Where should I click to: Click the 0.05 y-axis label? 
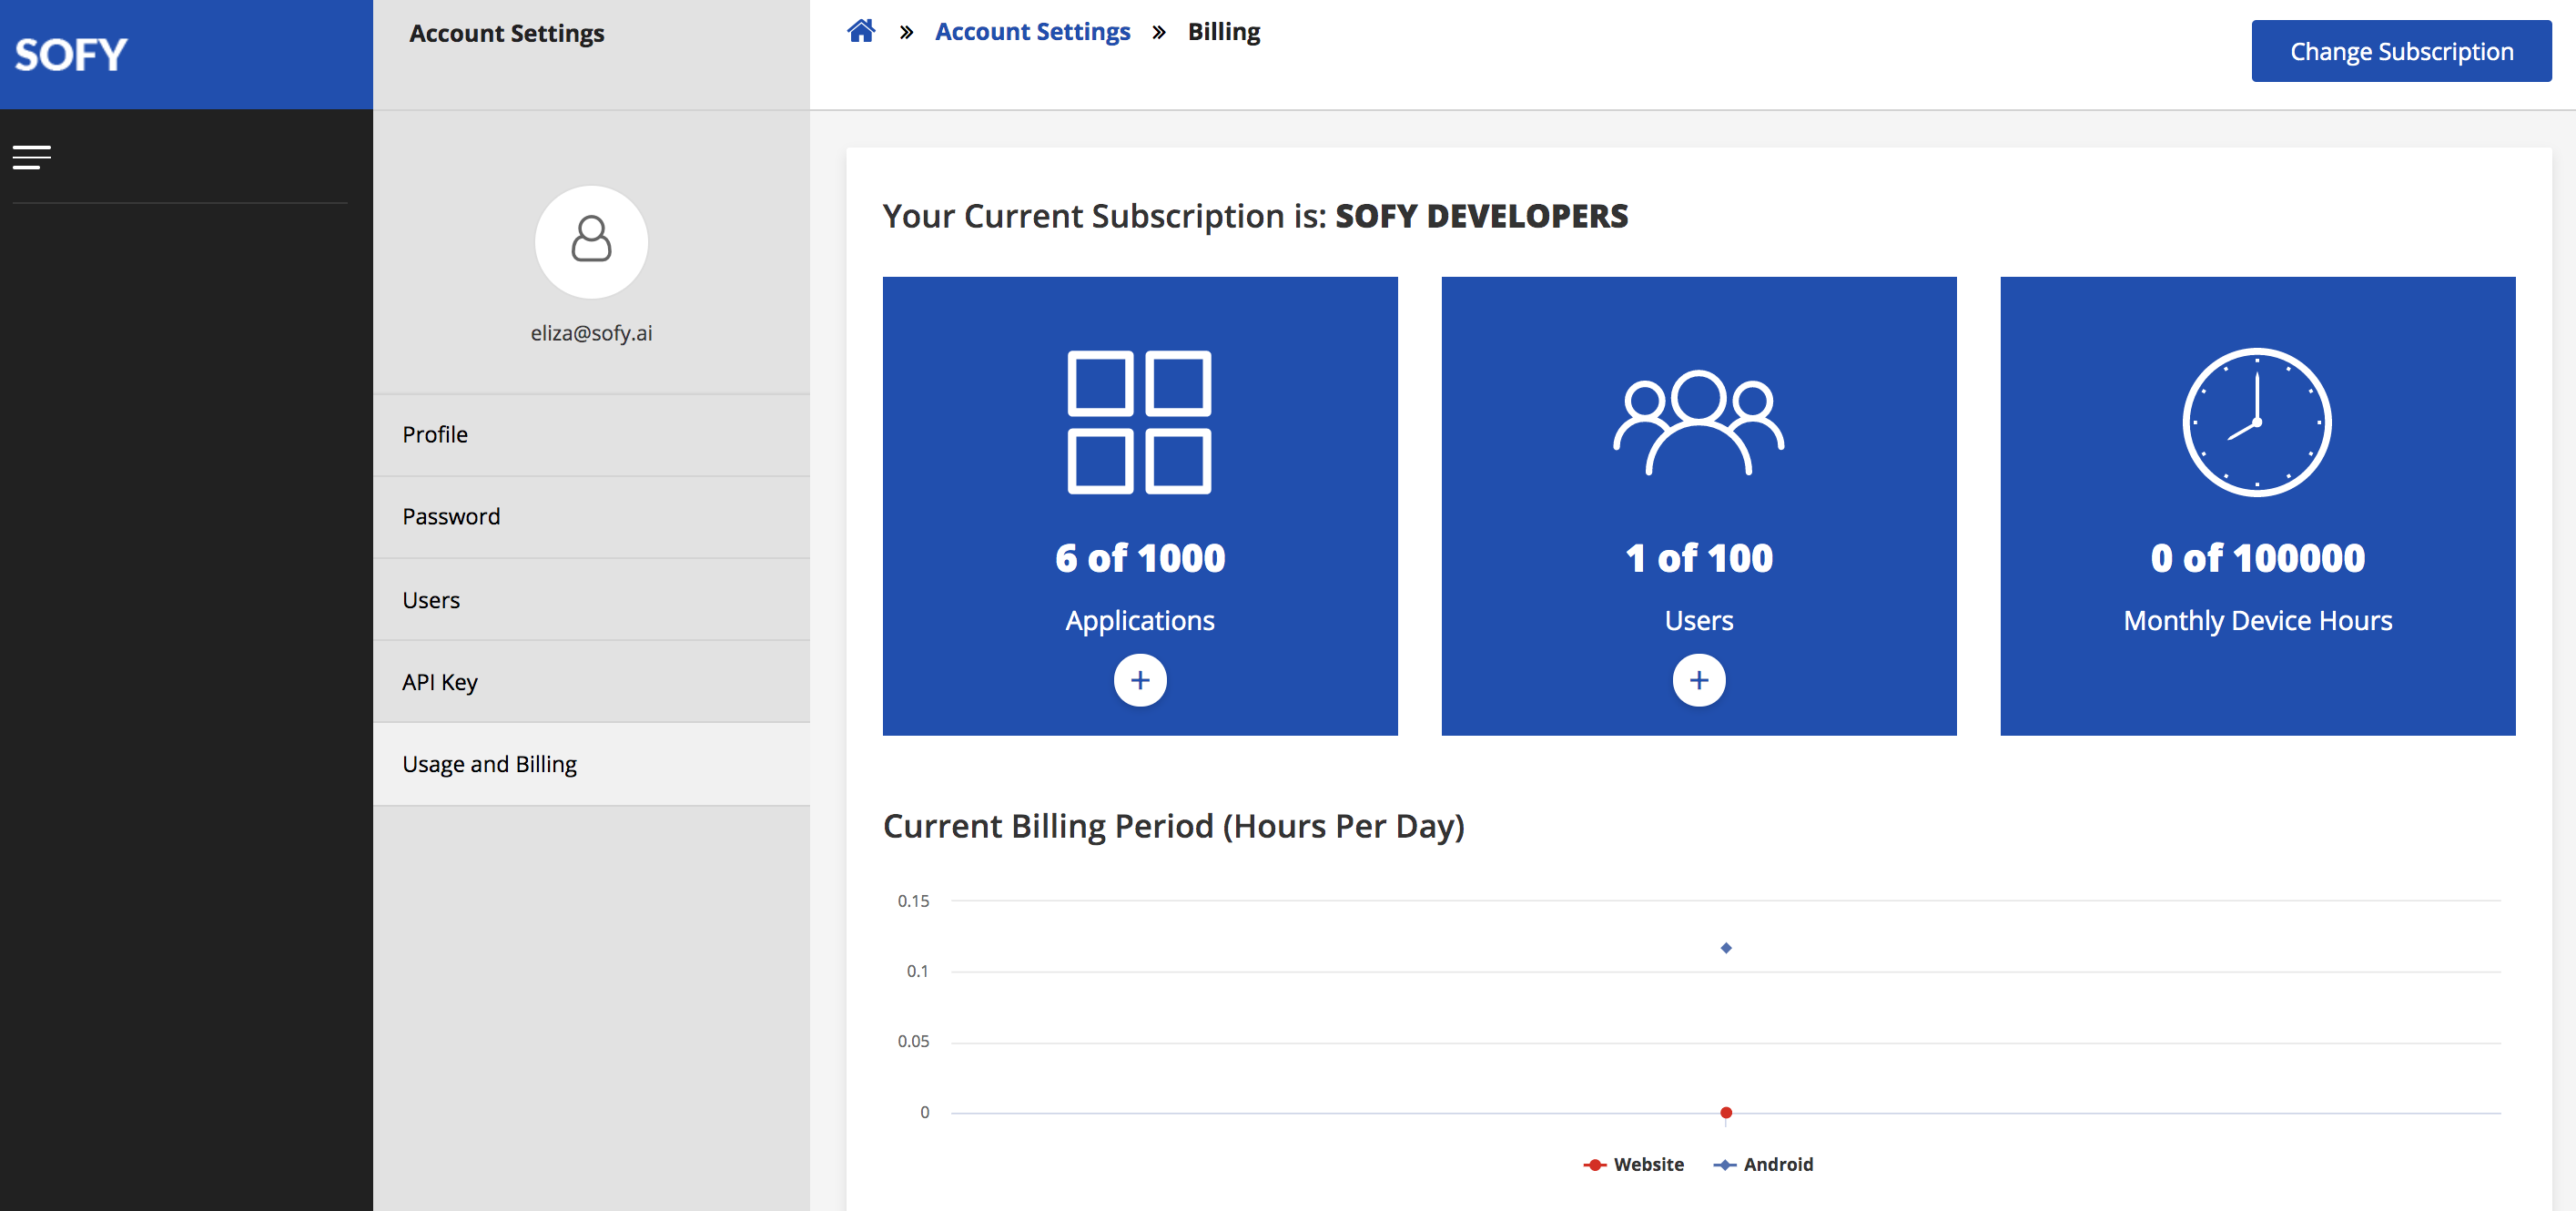coord(913,1041)
